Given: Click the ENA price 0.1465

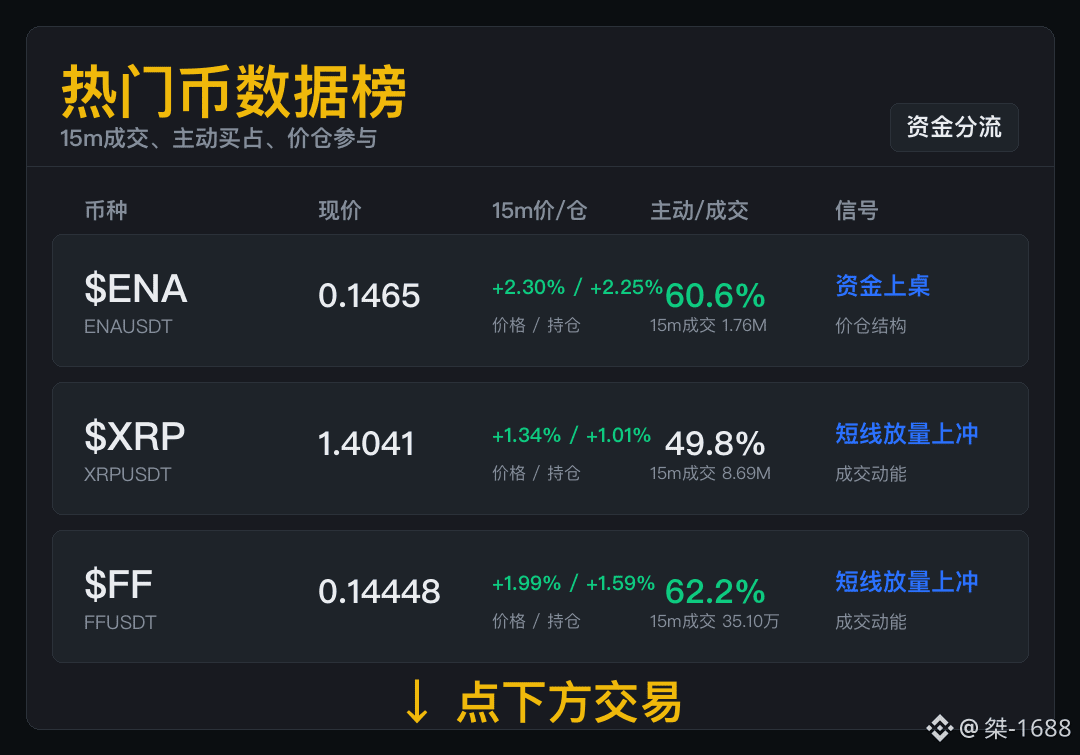Looking at the screenshot, I should 369,296.
